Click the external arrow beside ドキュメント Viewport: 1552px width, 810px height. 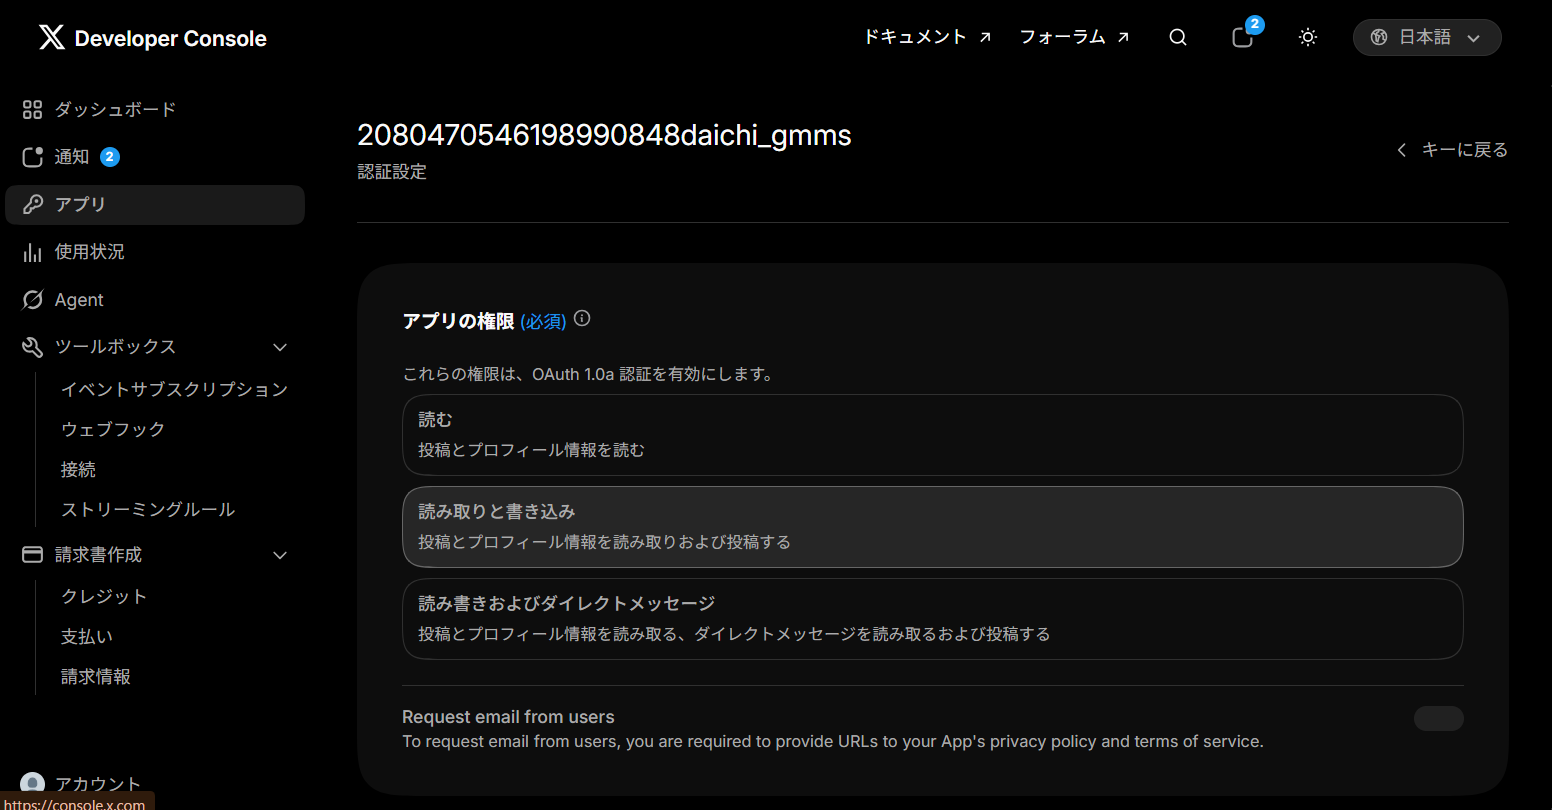(x=985, y=37)
